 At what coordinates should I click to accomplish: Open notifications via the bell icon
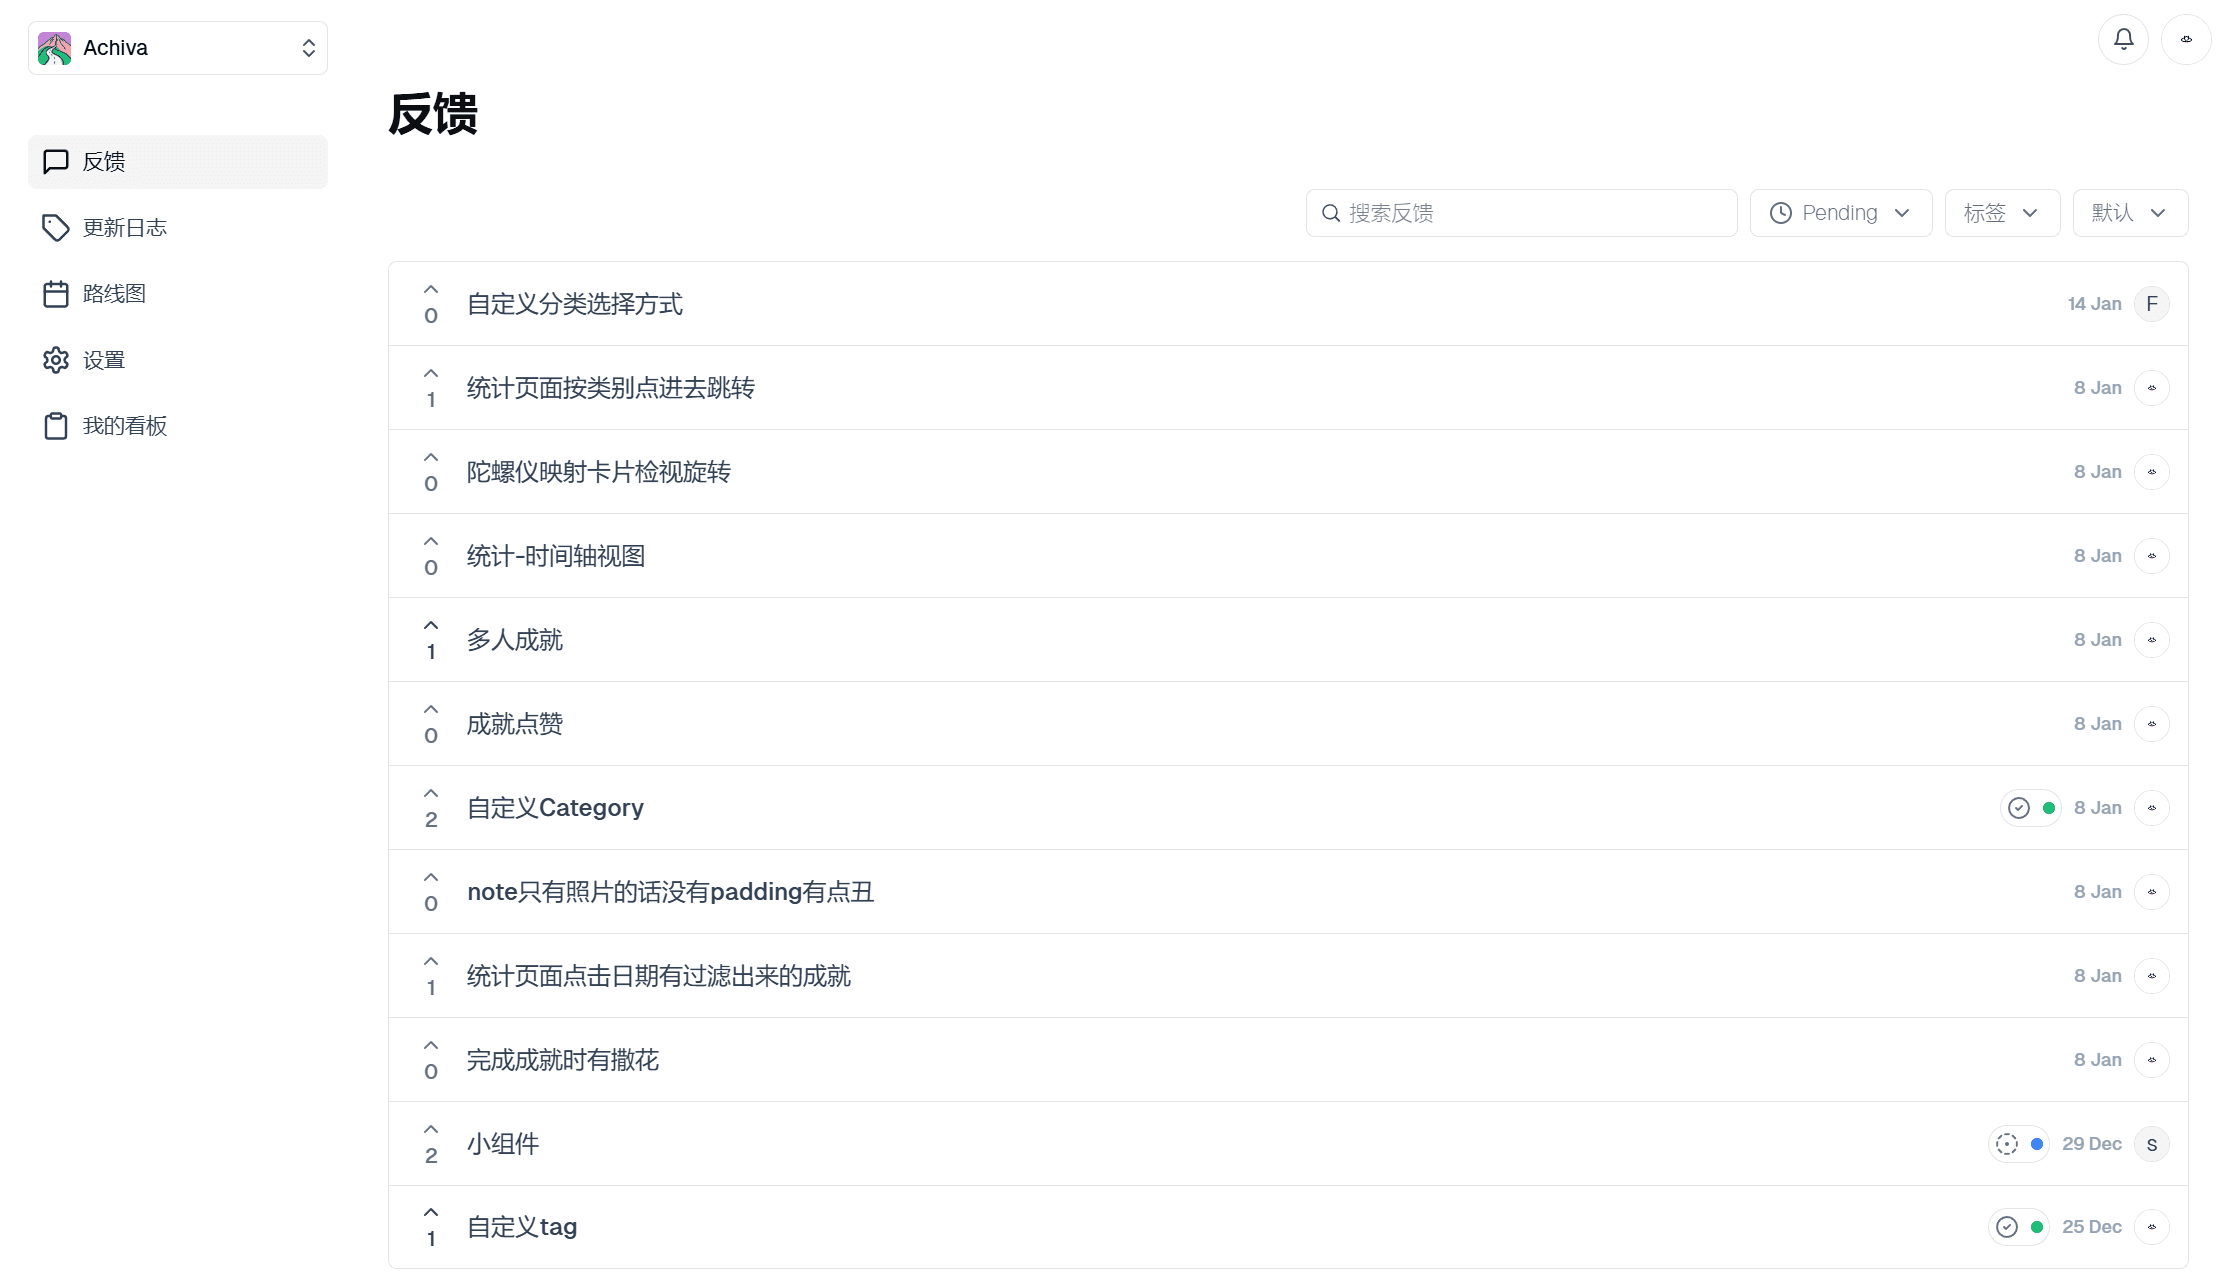coord(2123,40)
